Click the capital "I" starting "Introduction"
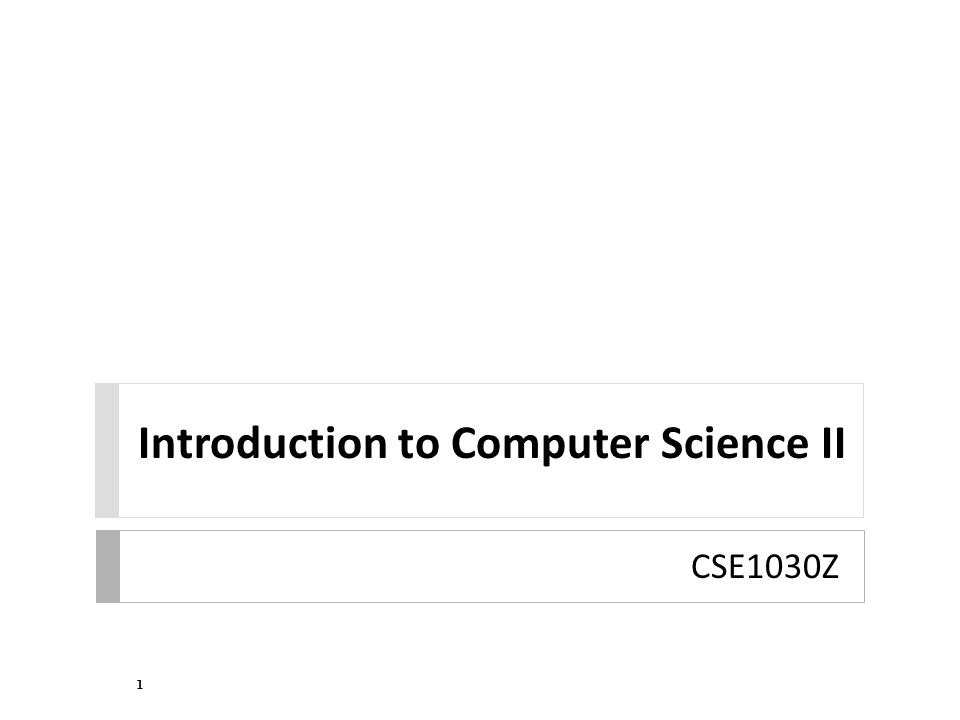This screenshot has width=960, height=720. [143, 443]
